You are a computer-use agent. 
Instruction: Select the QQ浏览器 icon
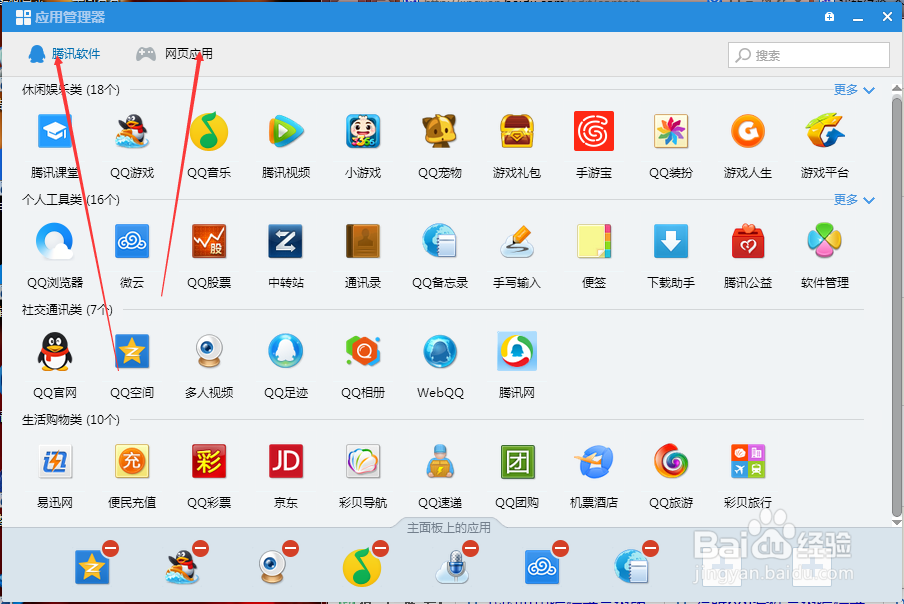[x=54, y=241]
